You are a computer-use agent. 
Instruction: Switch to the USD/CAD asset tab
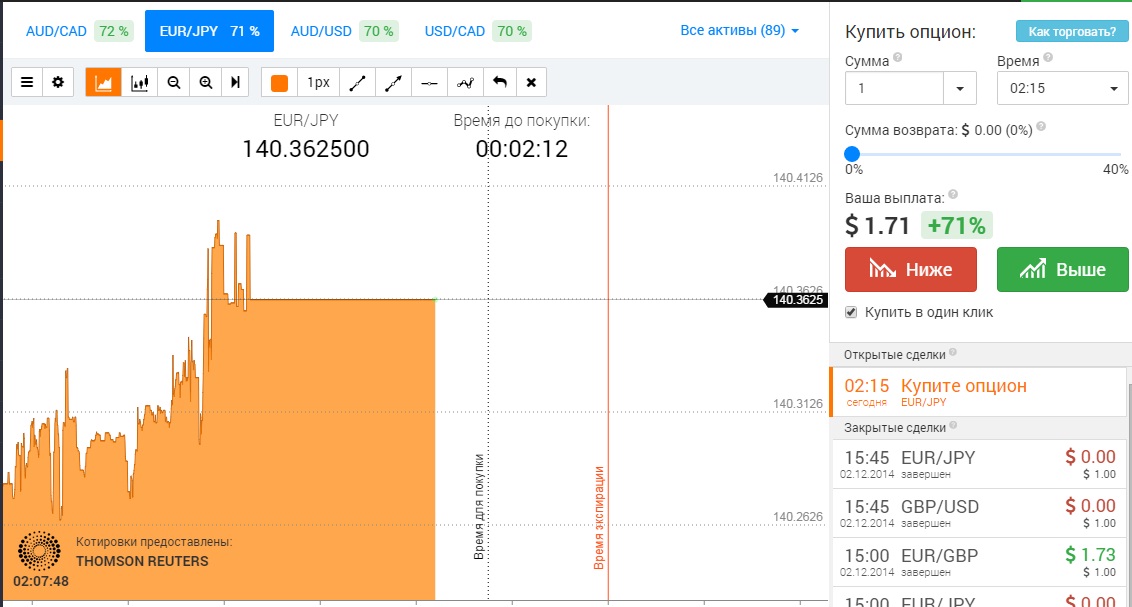coord(476,31)
